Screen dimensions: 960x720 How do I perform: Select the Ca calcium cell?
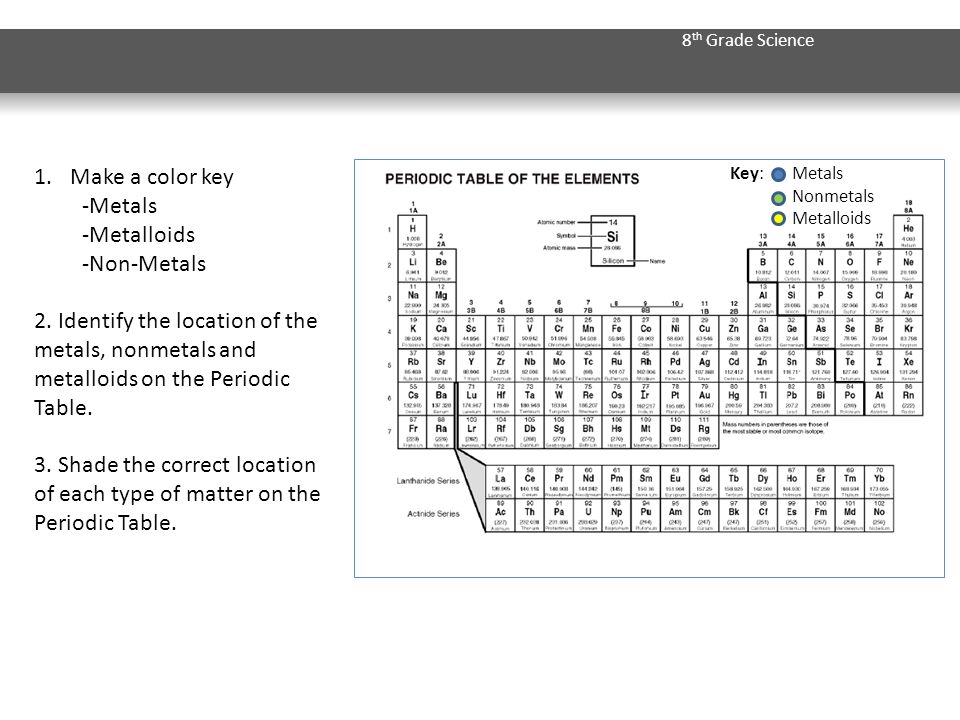pyautogui.click(x=441, y=332)
